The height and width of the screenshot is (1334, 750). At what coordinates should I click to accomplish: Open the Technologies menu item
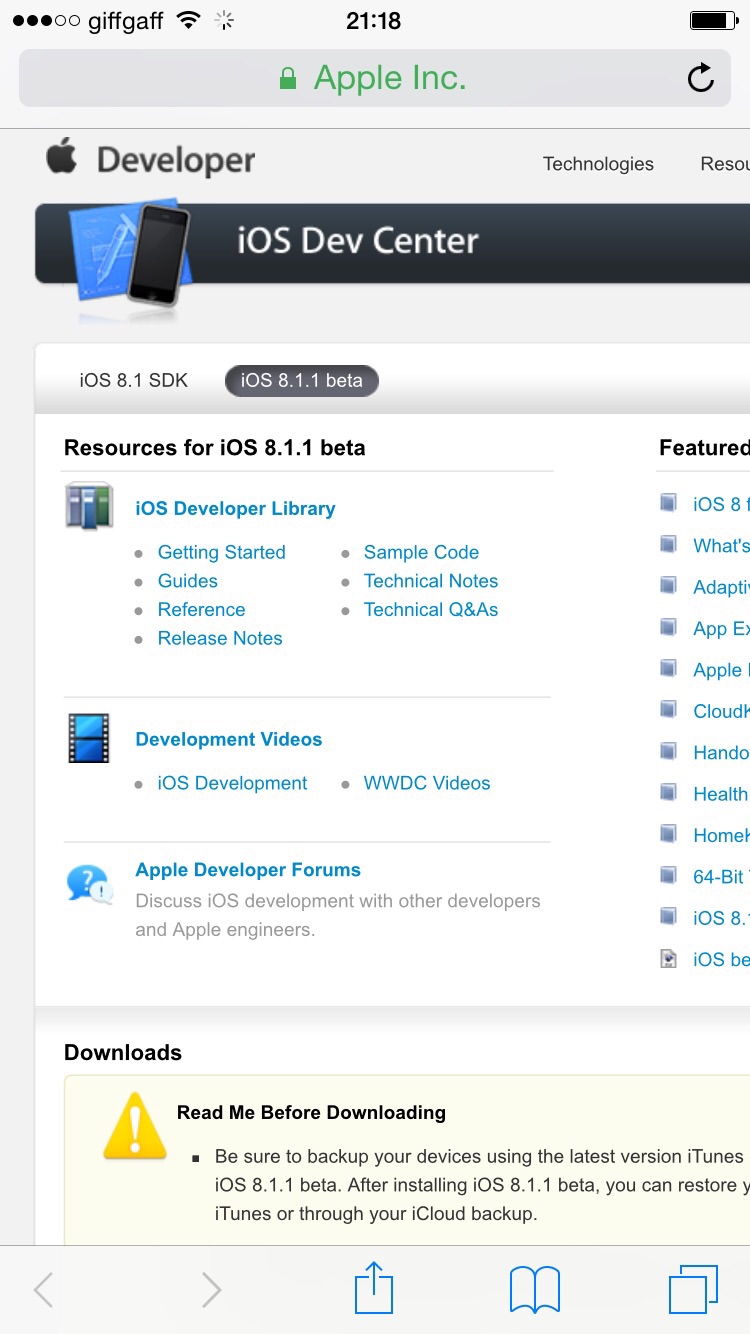(598, 164)
